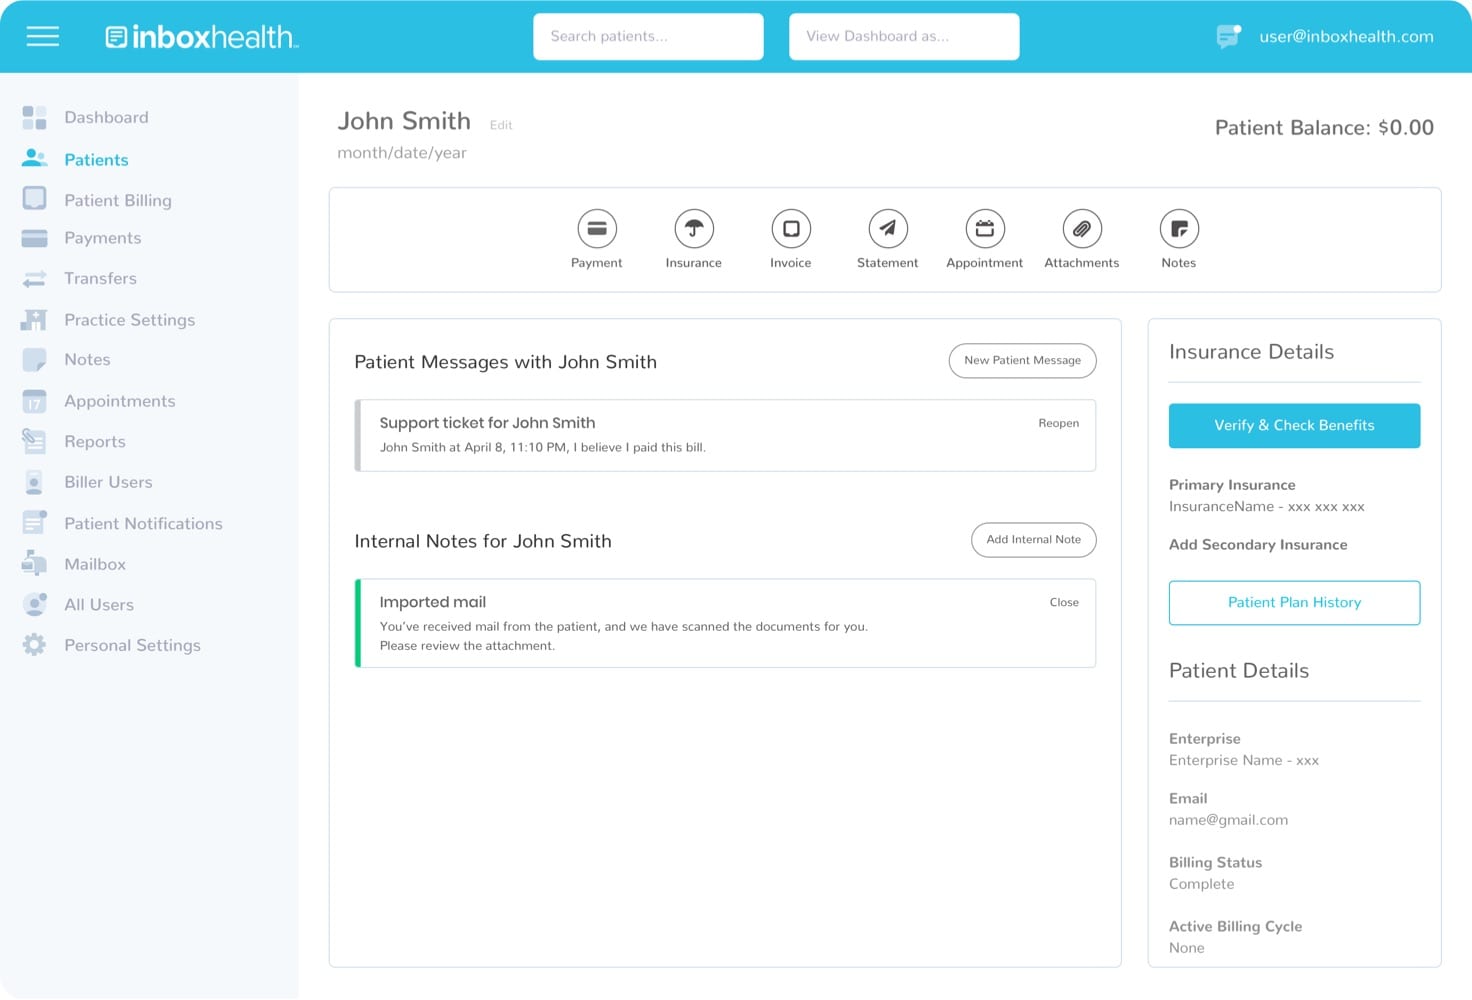Open the Imported mail note title
This screenshot has width=1472, height=1000.
click(x=432, y=602)
